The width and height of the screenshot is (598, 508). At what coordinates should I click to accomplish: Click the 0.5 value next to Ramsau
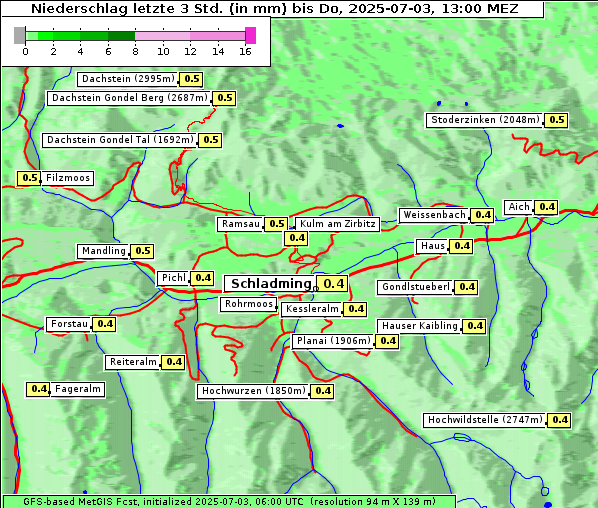pyautogui.click(x=276, y=224)
